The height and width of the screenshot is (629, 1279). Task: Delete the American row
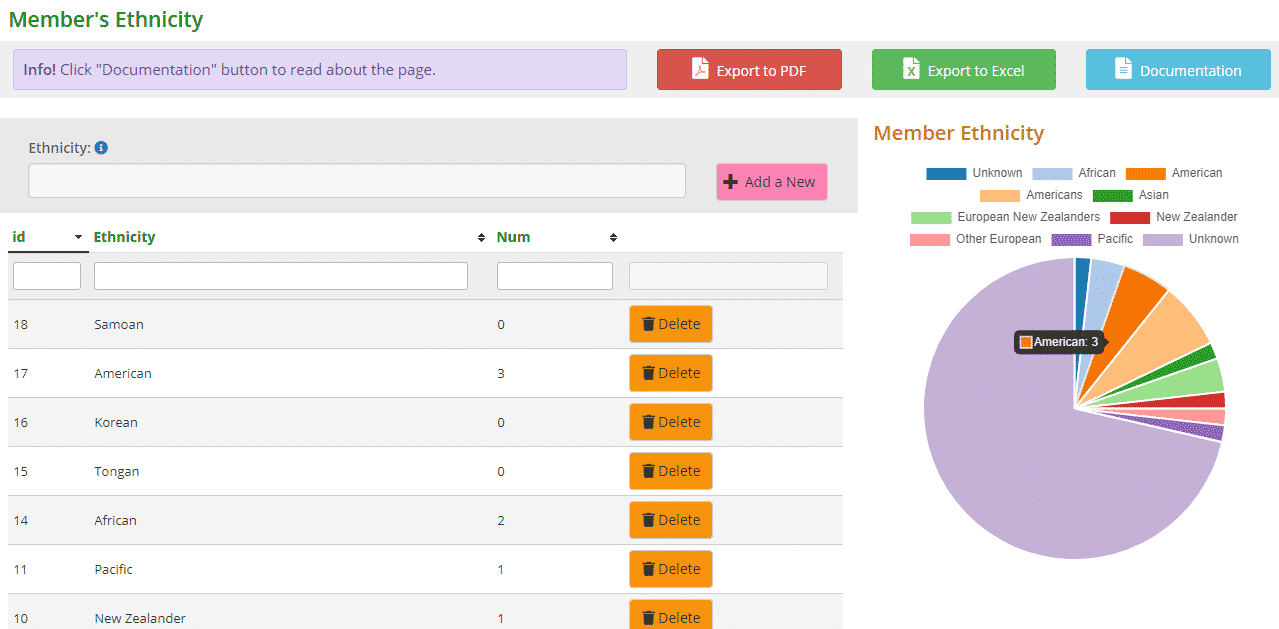point(671,373)
